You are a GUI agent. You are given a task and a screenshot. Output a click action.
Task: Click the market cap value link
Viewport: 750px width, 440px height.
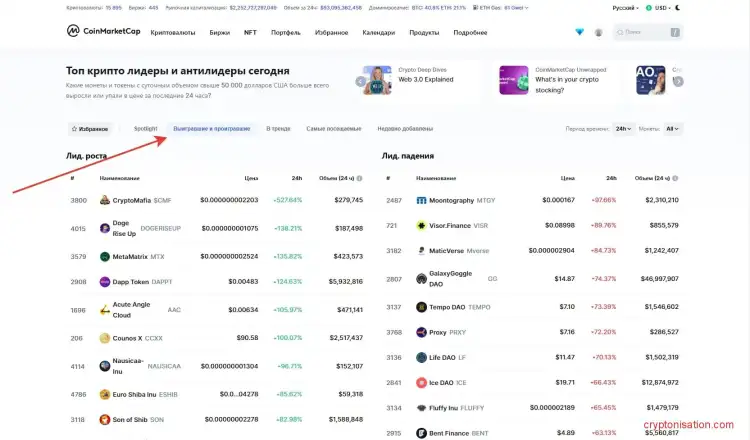(x=253, y=8)
